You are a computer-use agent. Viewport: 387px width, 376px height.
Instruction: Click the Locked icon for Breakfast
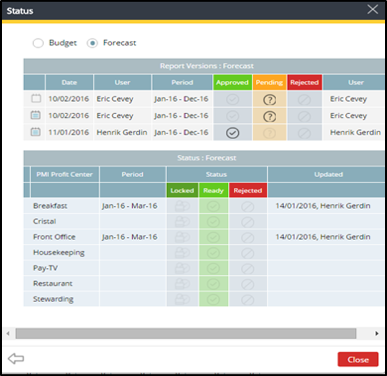pyautogui.click(x=182, y=206)
